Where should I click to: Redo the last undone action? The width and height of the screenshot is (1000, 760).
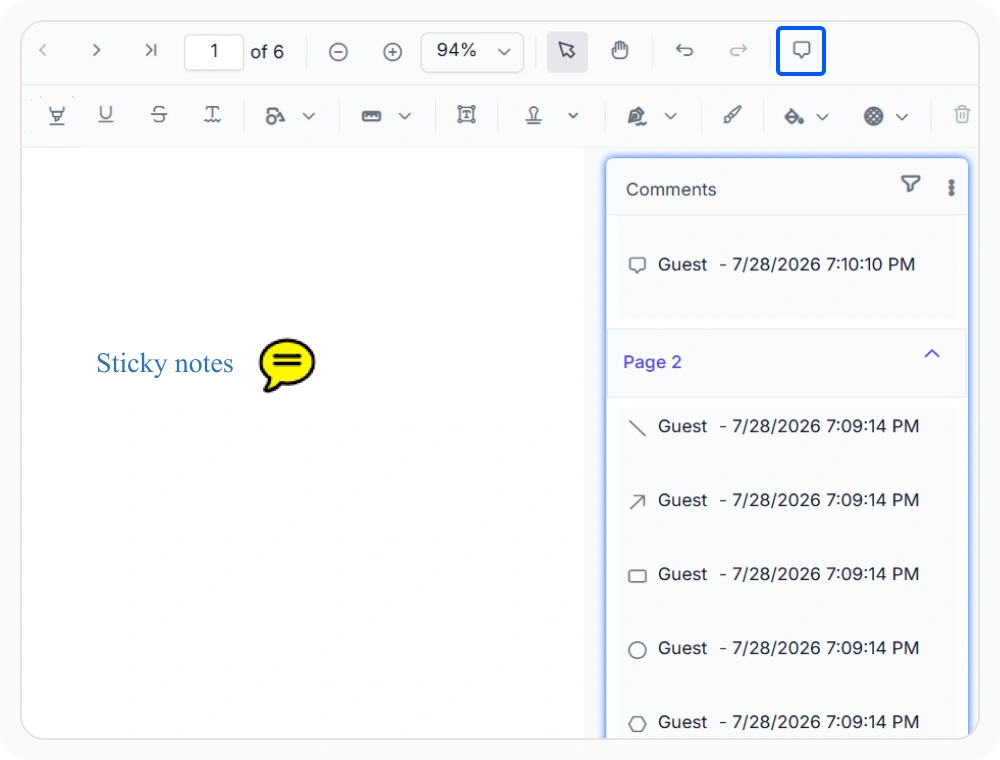click(738, 50)
